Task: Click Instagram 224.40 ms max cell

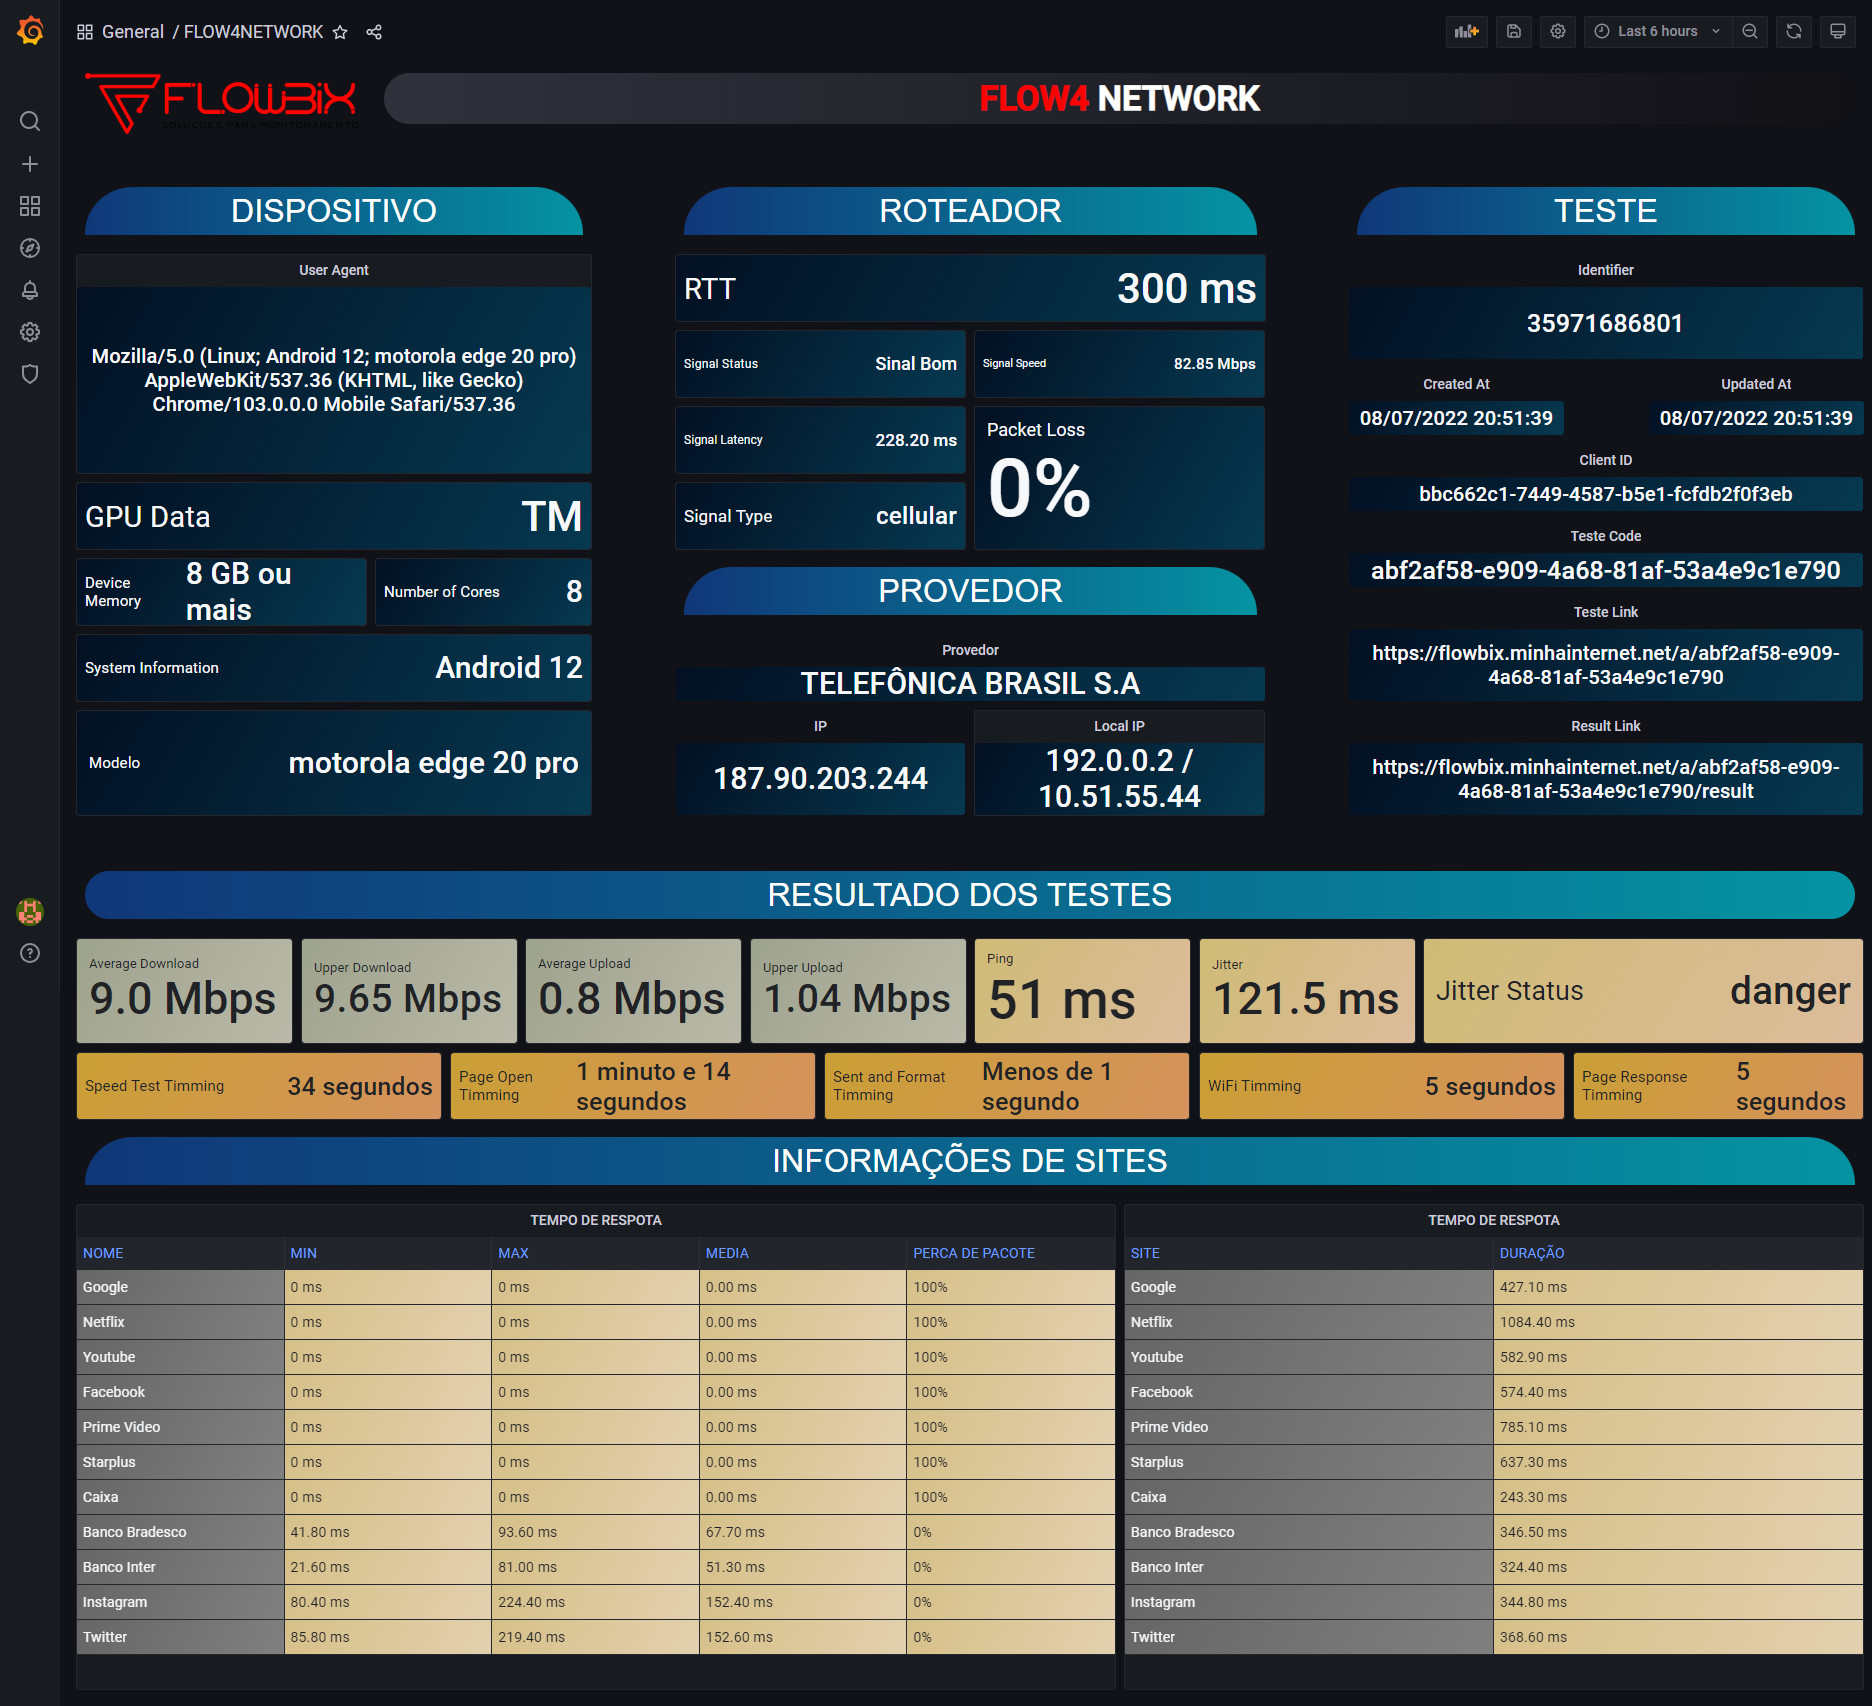Action: (x=595, y=1602)
